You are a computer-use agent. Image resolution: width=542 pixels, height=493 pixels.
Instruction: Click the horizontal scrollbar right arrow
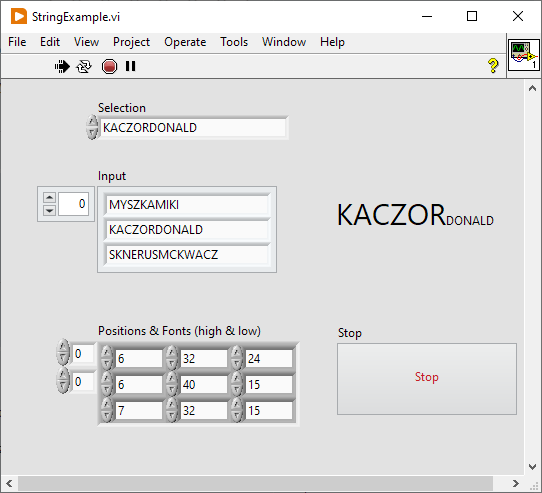[x=516, y=483]
